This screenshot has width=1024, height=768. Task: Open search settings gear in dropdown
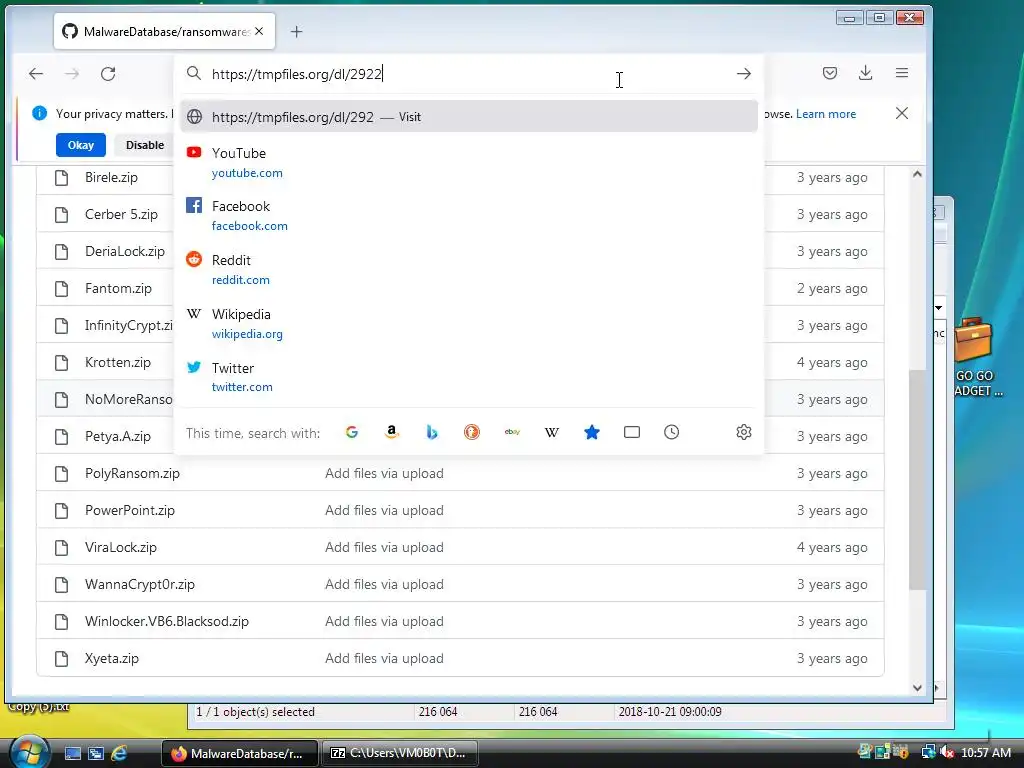click(x=743, y=432)
